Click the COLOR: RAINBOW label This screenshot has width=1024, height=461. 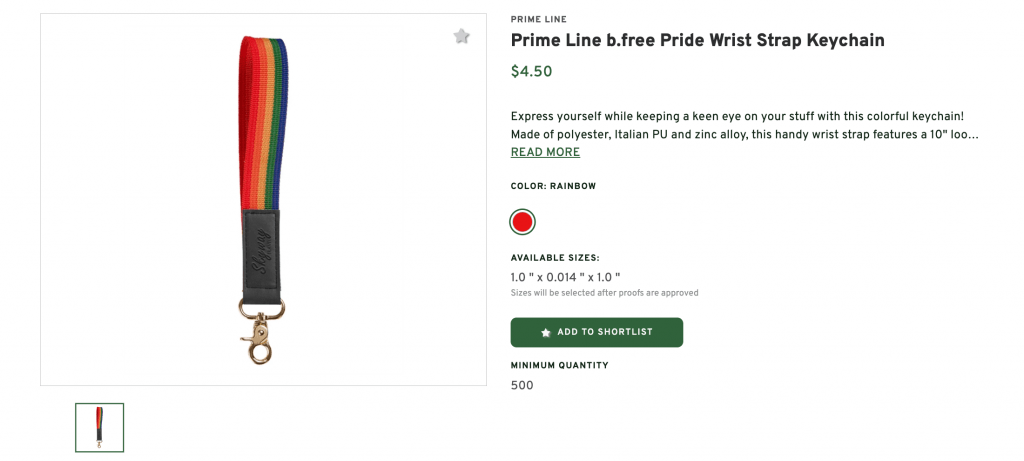coord(553,186)
